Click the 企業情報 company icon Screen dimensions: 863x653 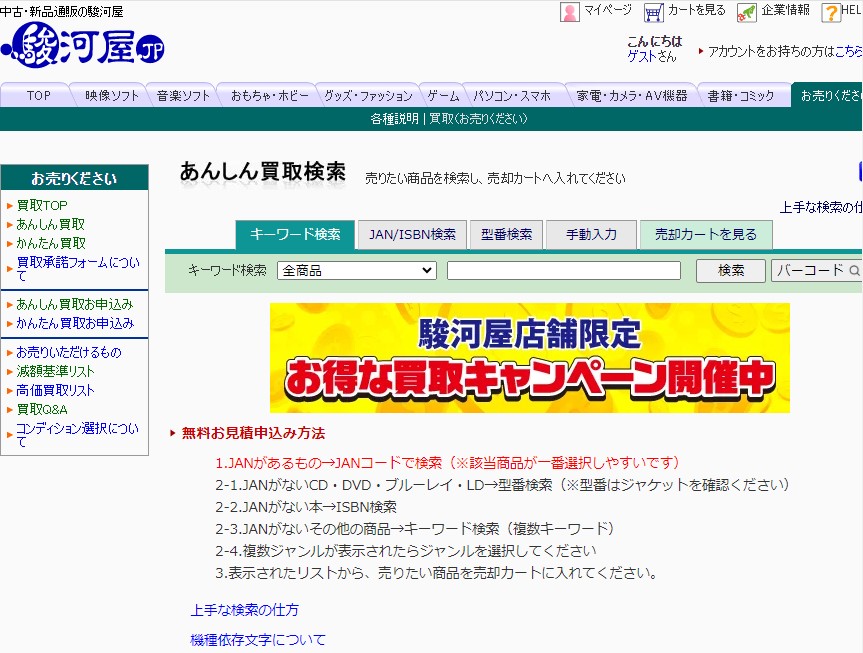747,12
